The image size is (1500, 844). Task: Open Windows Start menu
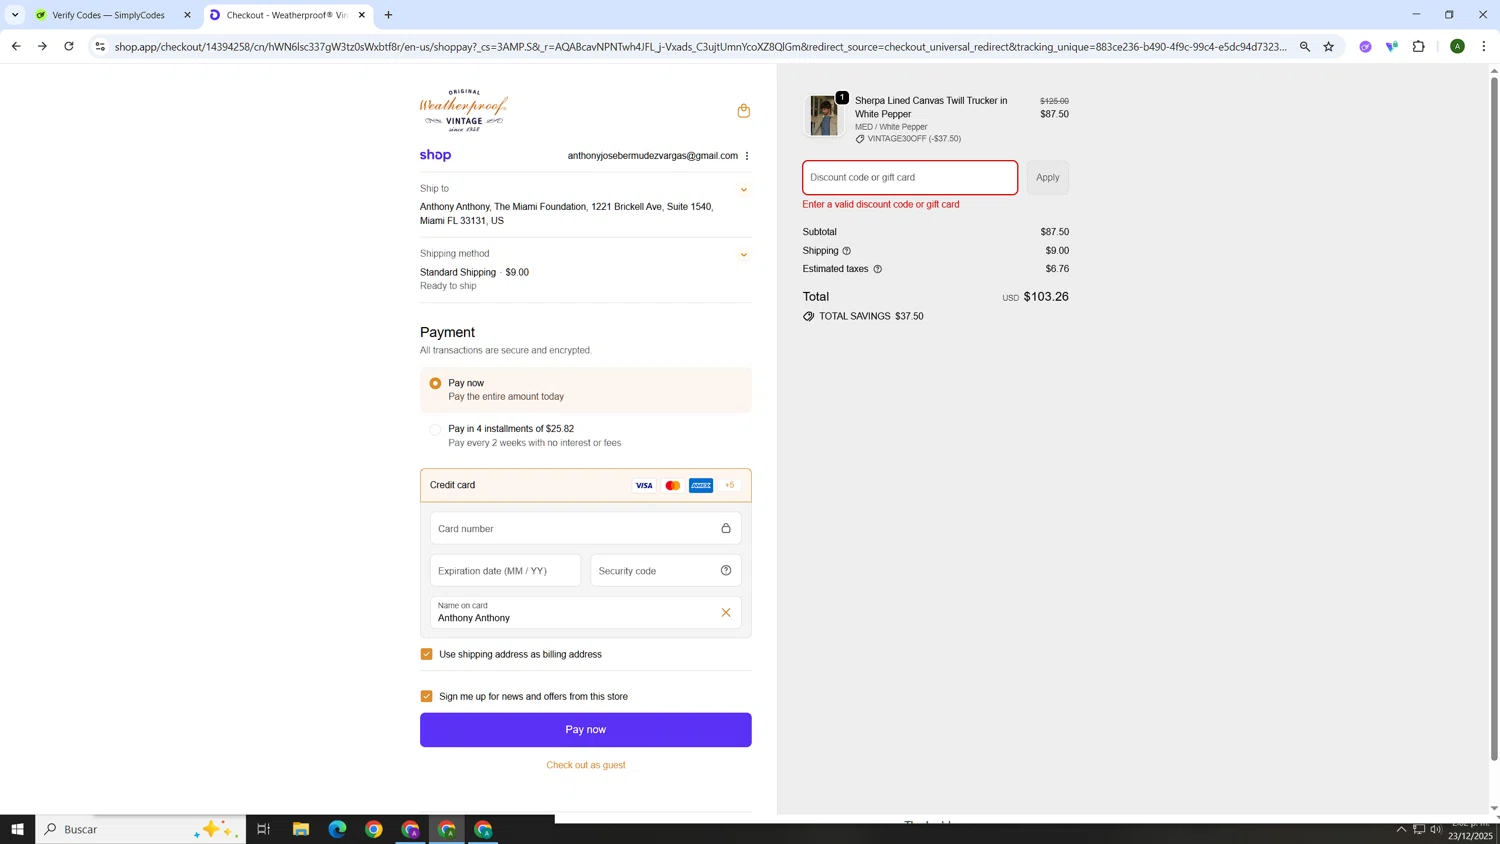(x=17, y=829)
